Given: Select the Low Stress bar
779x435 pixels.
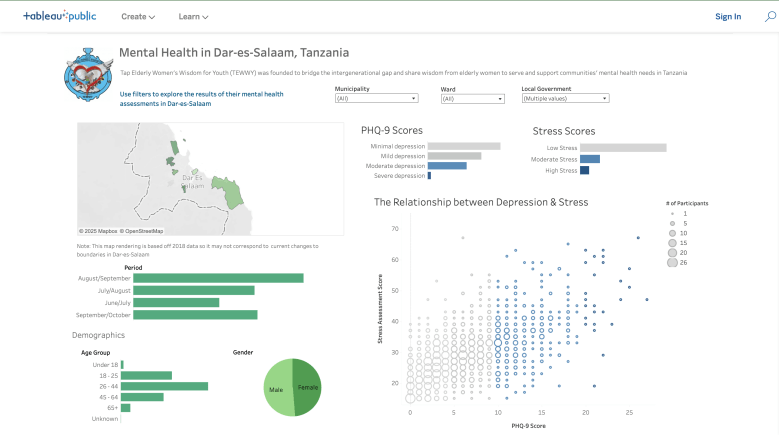Looking at the screenshot, I should tap(622, 148).
